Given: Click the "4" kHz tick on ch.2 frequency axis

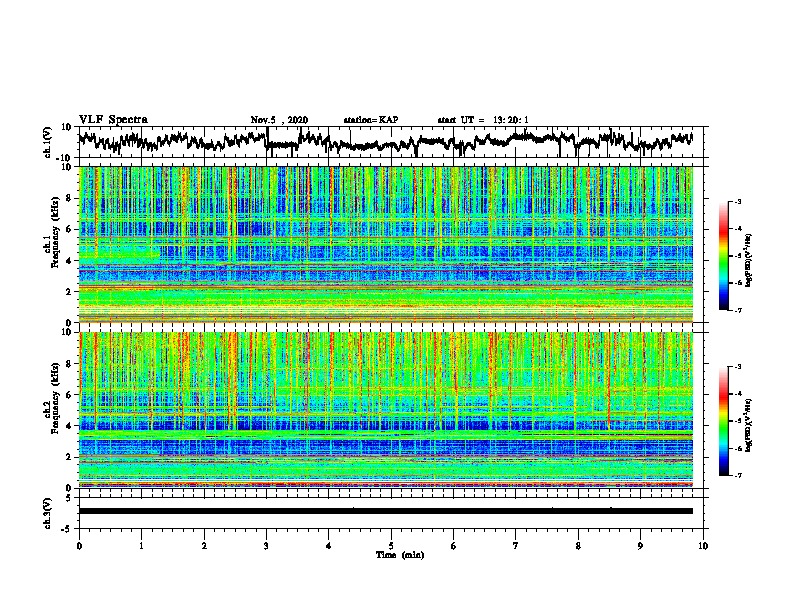Looking at the screenshot, I should click(x=70, y=426).
